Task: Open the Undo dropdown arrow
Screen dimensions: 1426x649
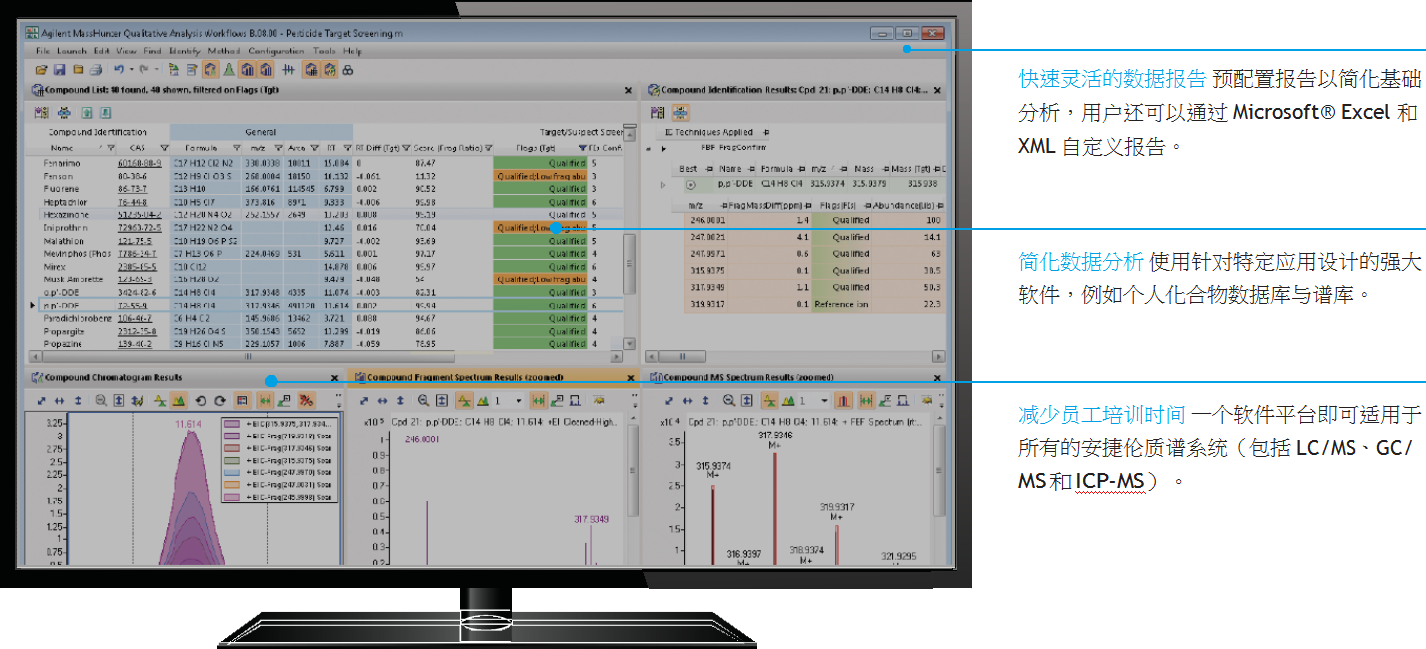Action: click(x=132, y=70)
